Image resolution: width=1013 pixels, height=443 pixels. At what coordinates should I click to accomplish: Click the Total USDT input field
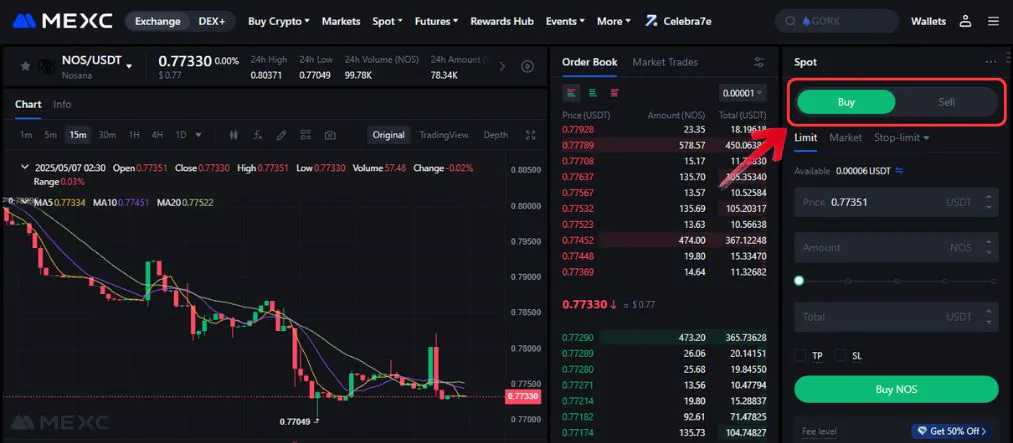coord(896,317)
